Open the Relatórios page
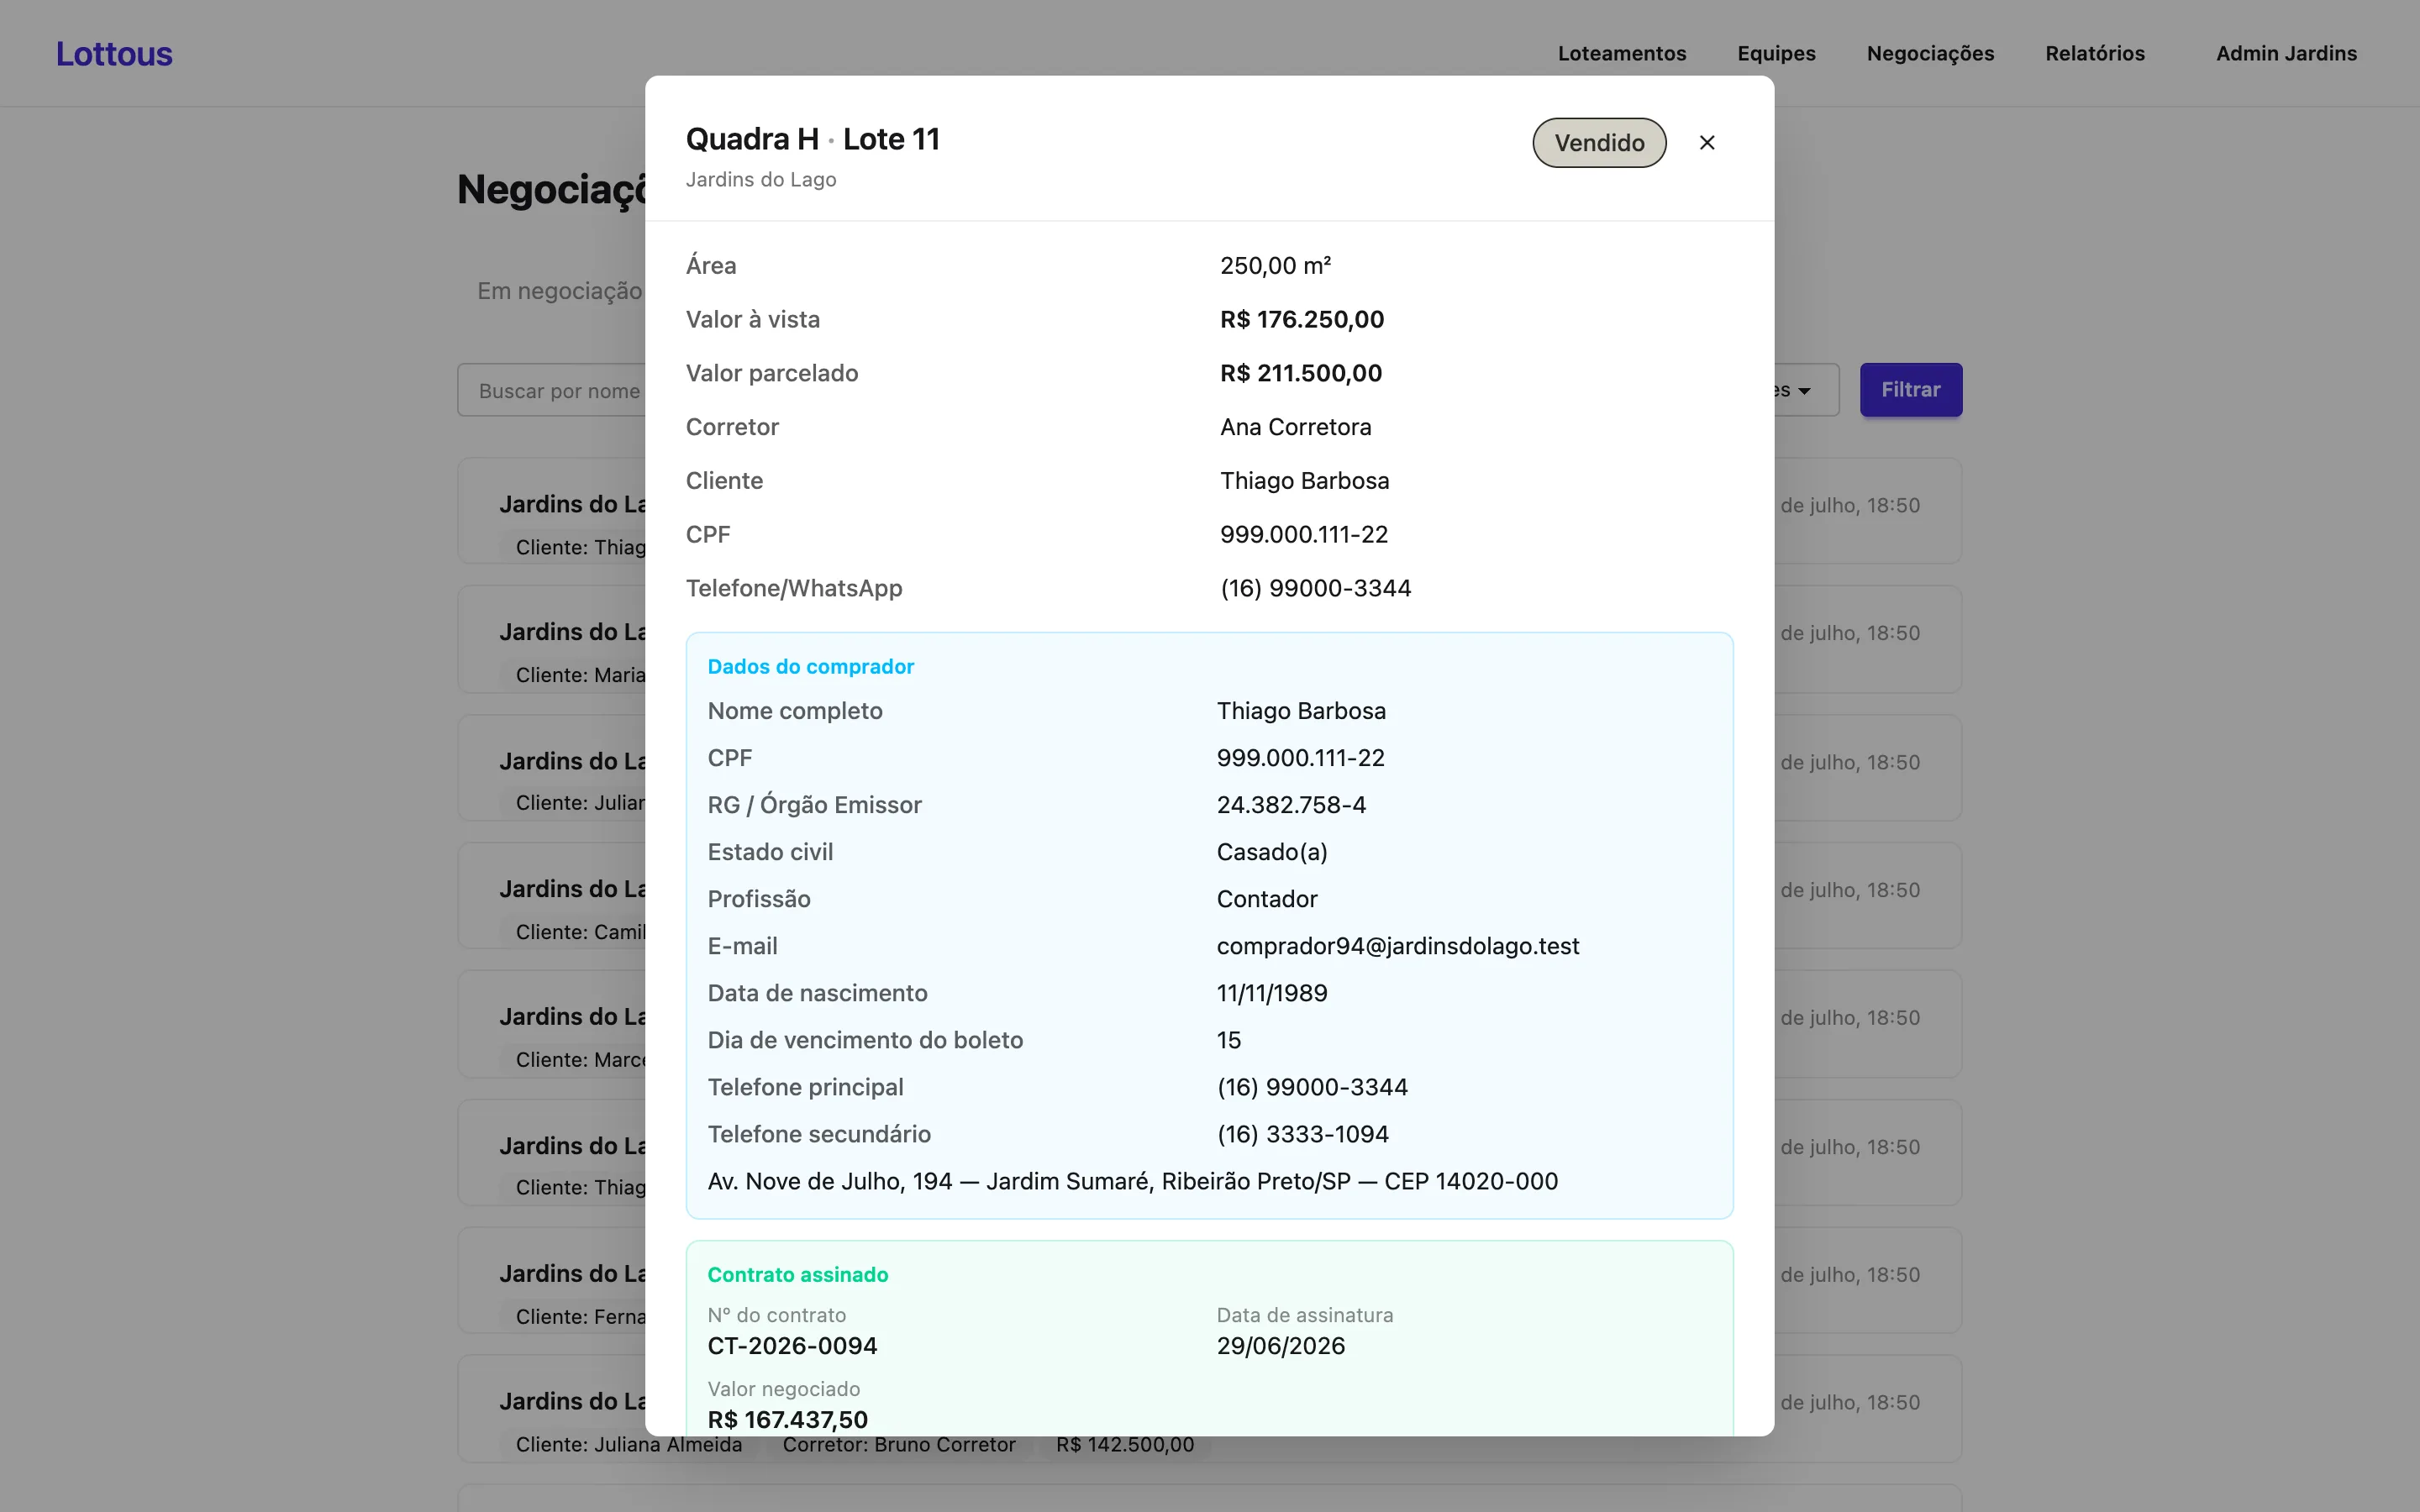 [x=2095, y=53]
